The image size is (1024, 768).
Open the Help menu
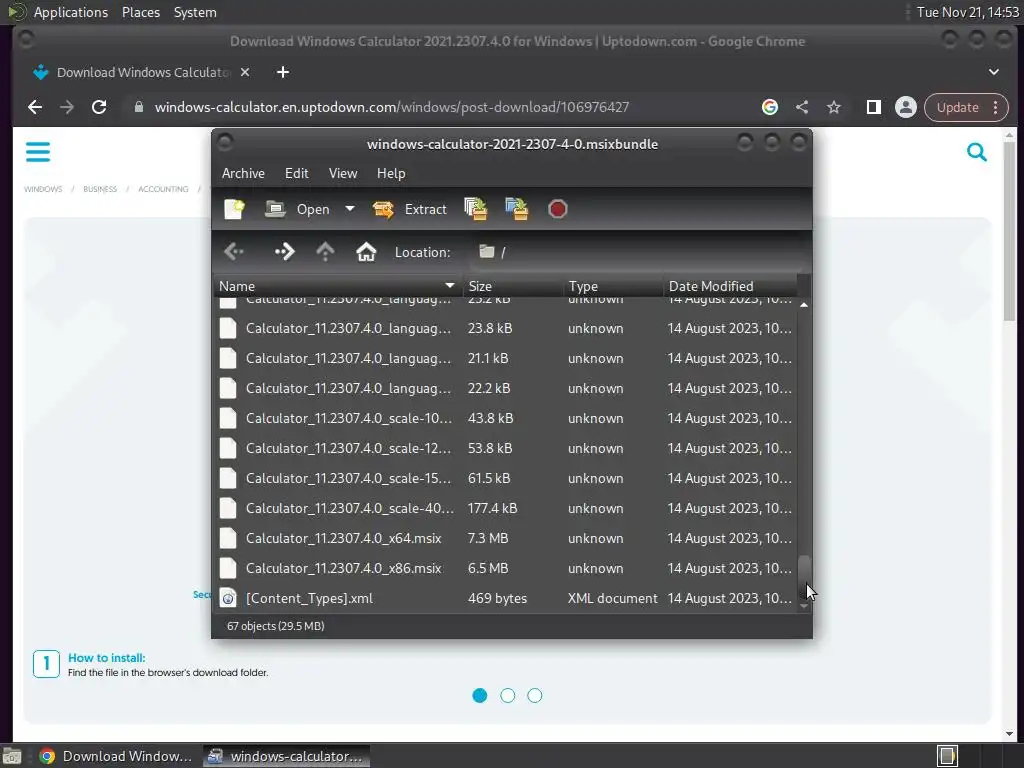[x=391, y=173]
